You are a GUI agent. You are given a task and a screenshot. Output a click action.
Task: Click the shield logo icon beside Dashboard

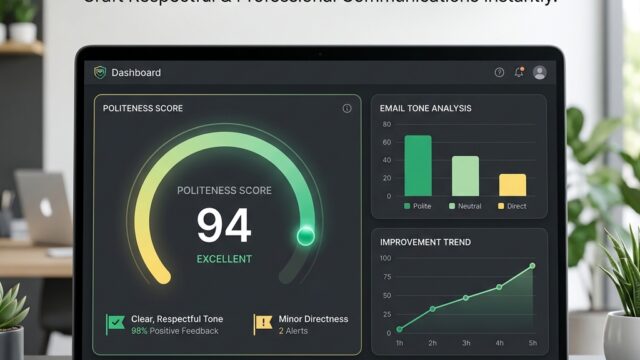tap(100, 72)
